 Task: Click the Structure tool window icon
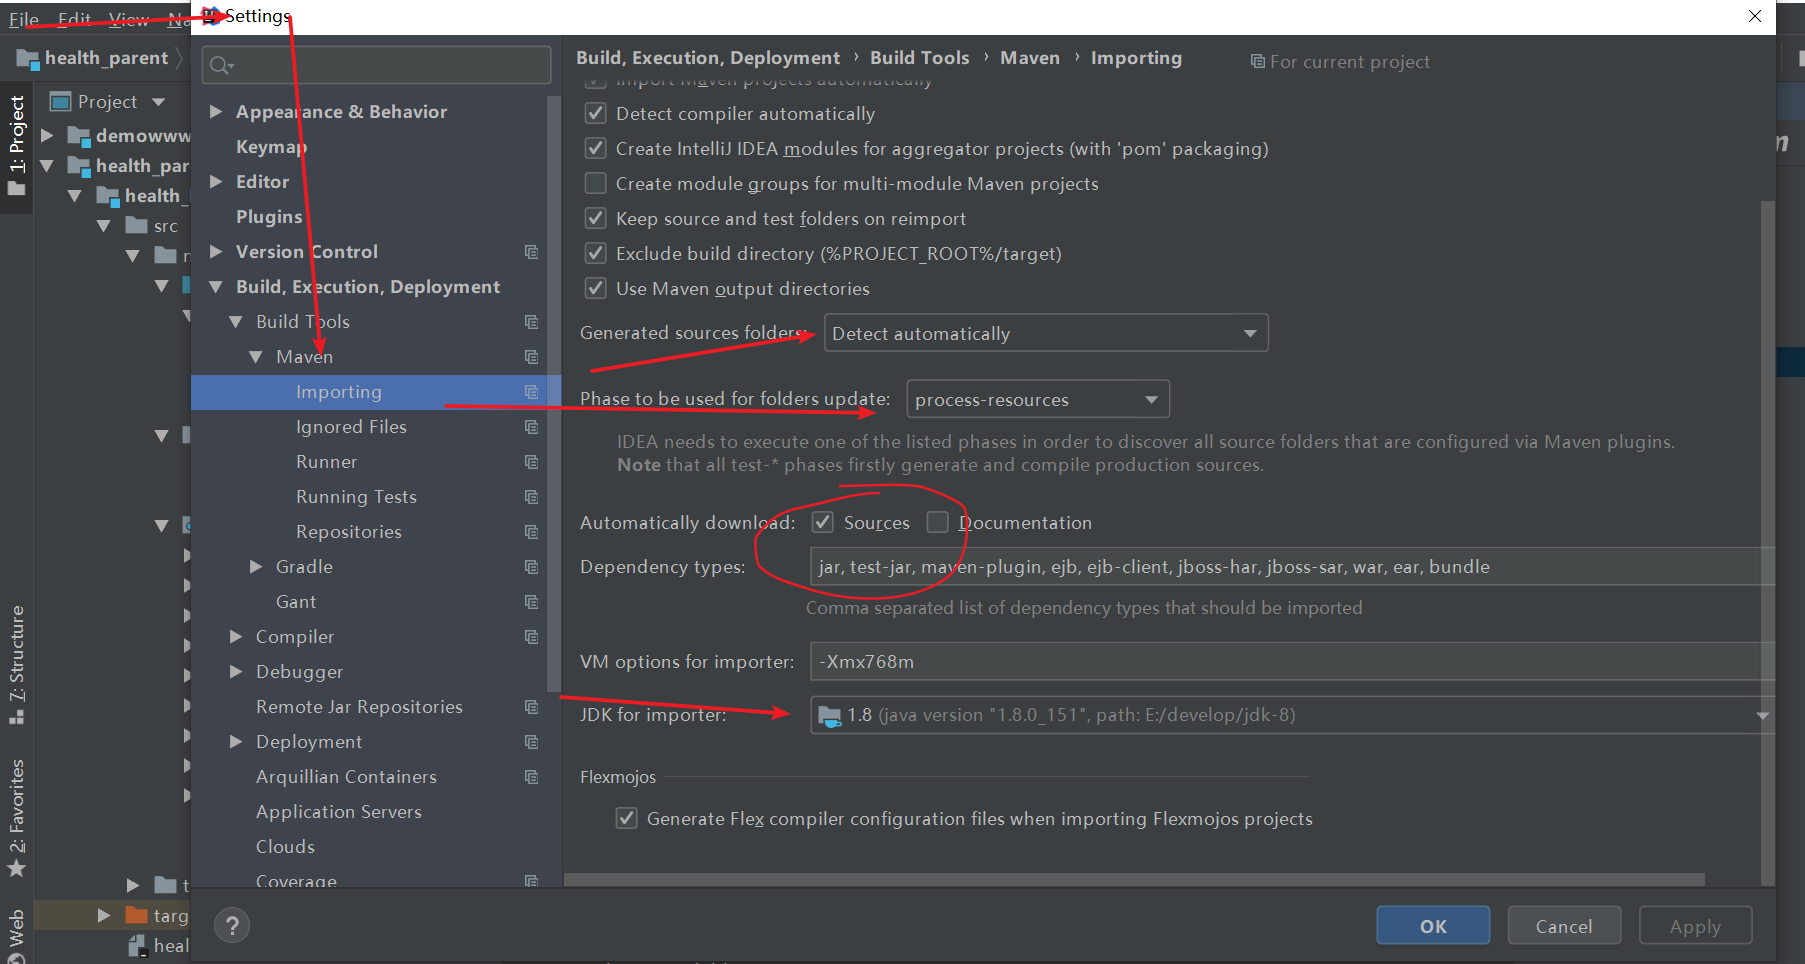click(16, 716)
